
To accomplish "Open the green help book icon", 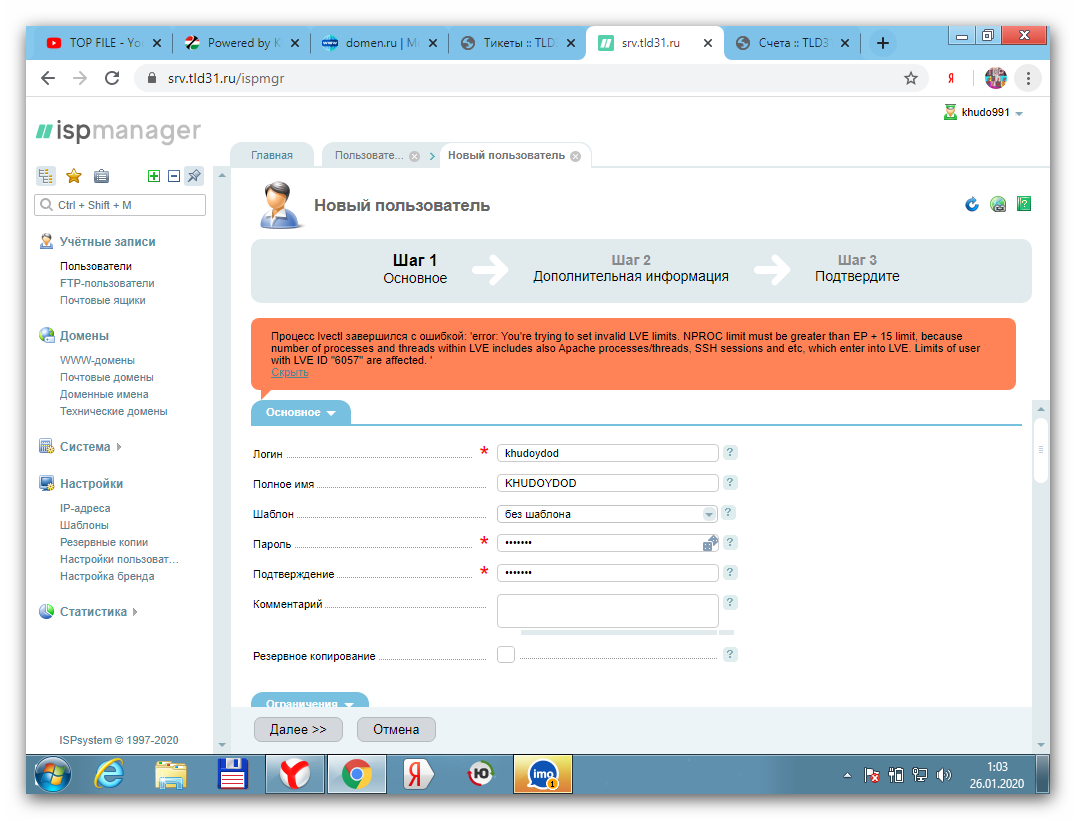I will [1023, 204].
